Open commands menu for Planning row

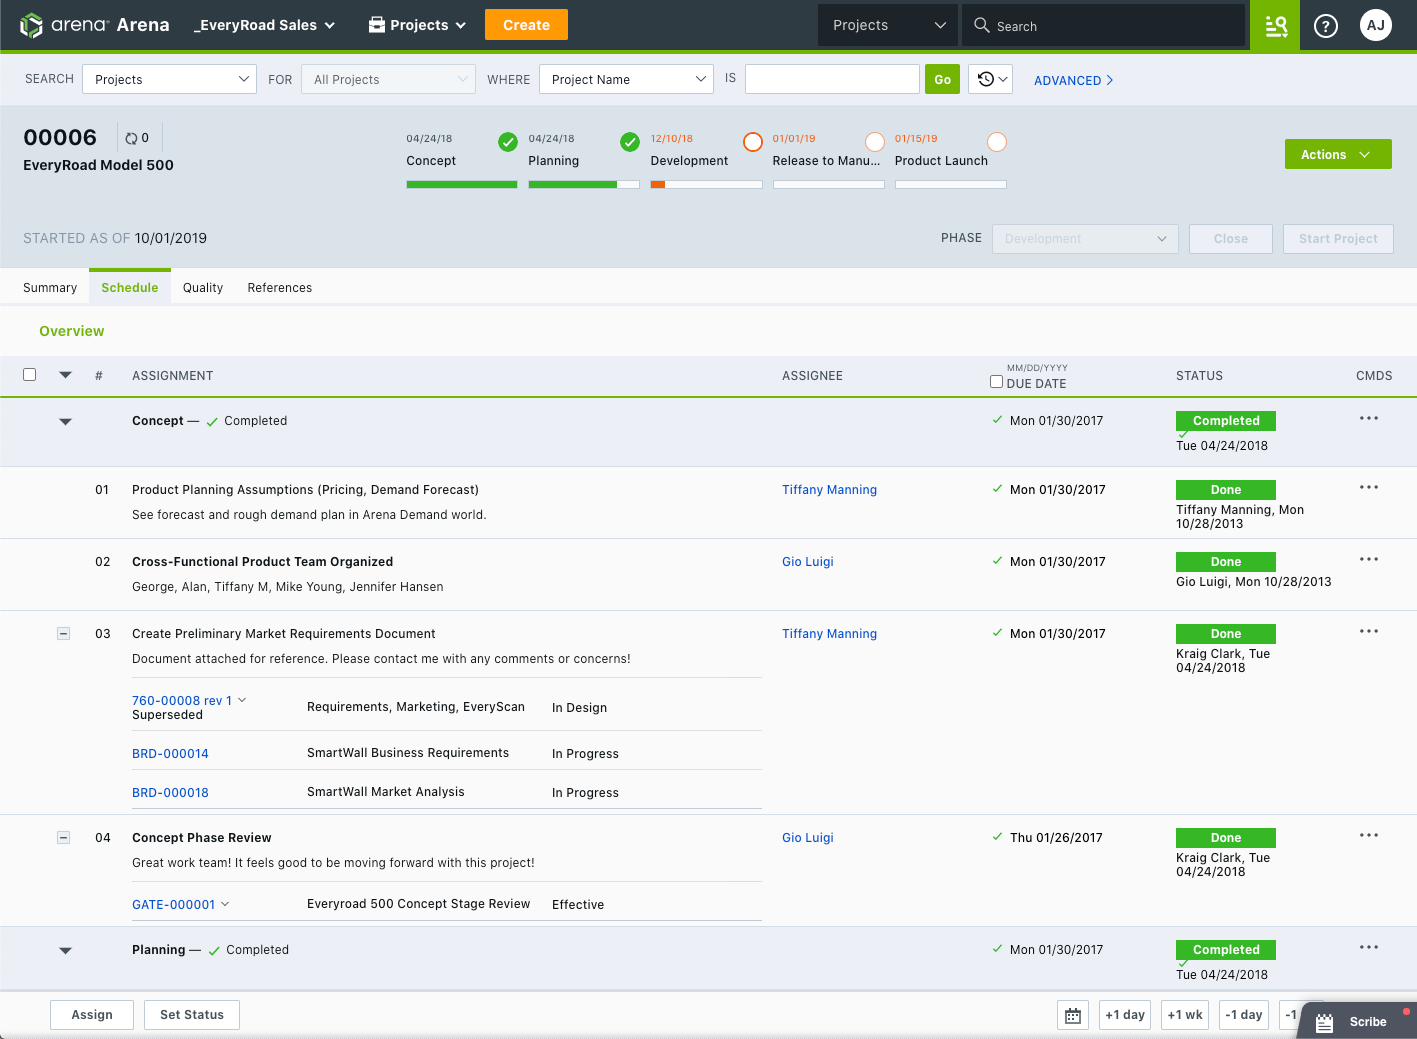(x=1369, y=947)
